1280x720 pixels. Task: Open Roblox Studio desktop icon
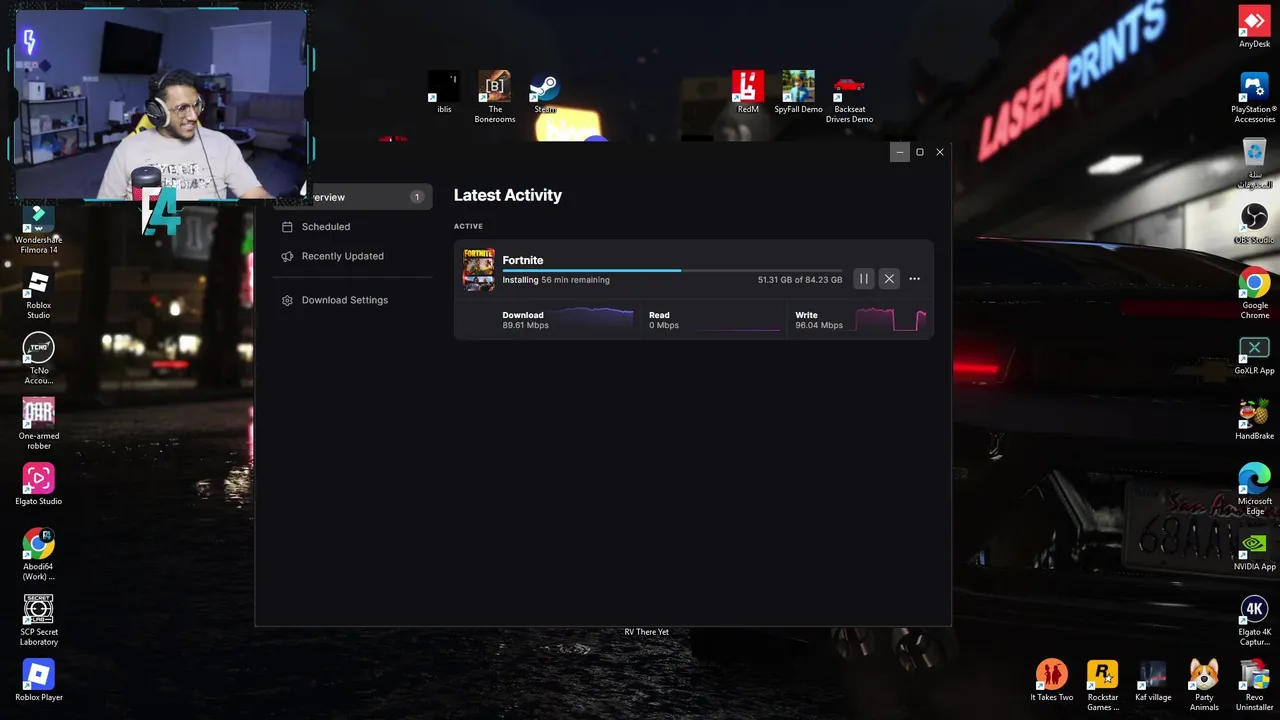(x=38, y=294)
